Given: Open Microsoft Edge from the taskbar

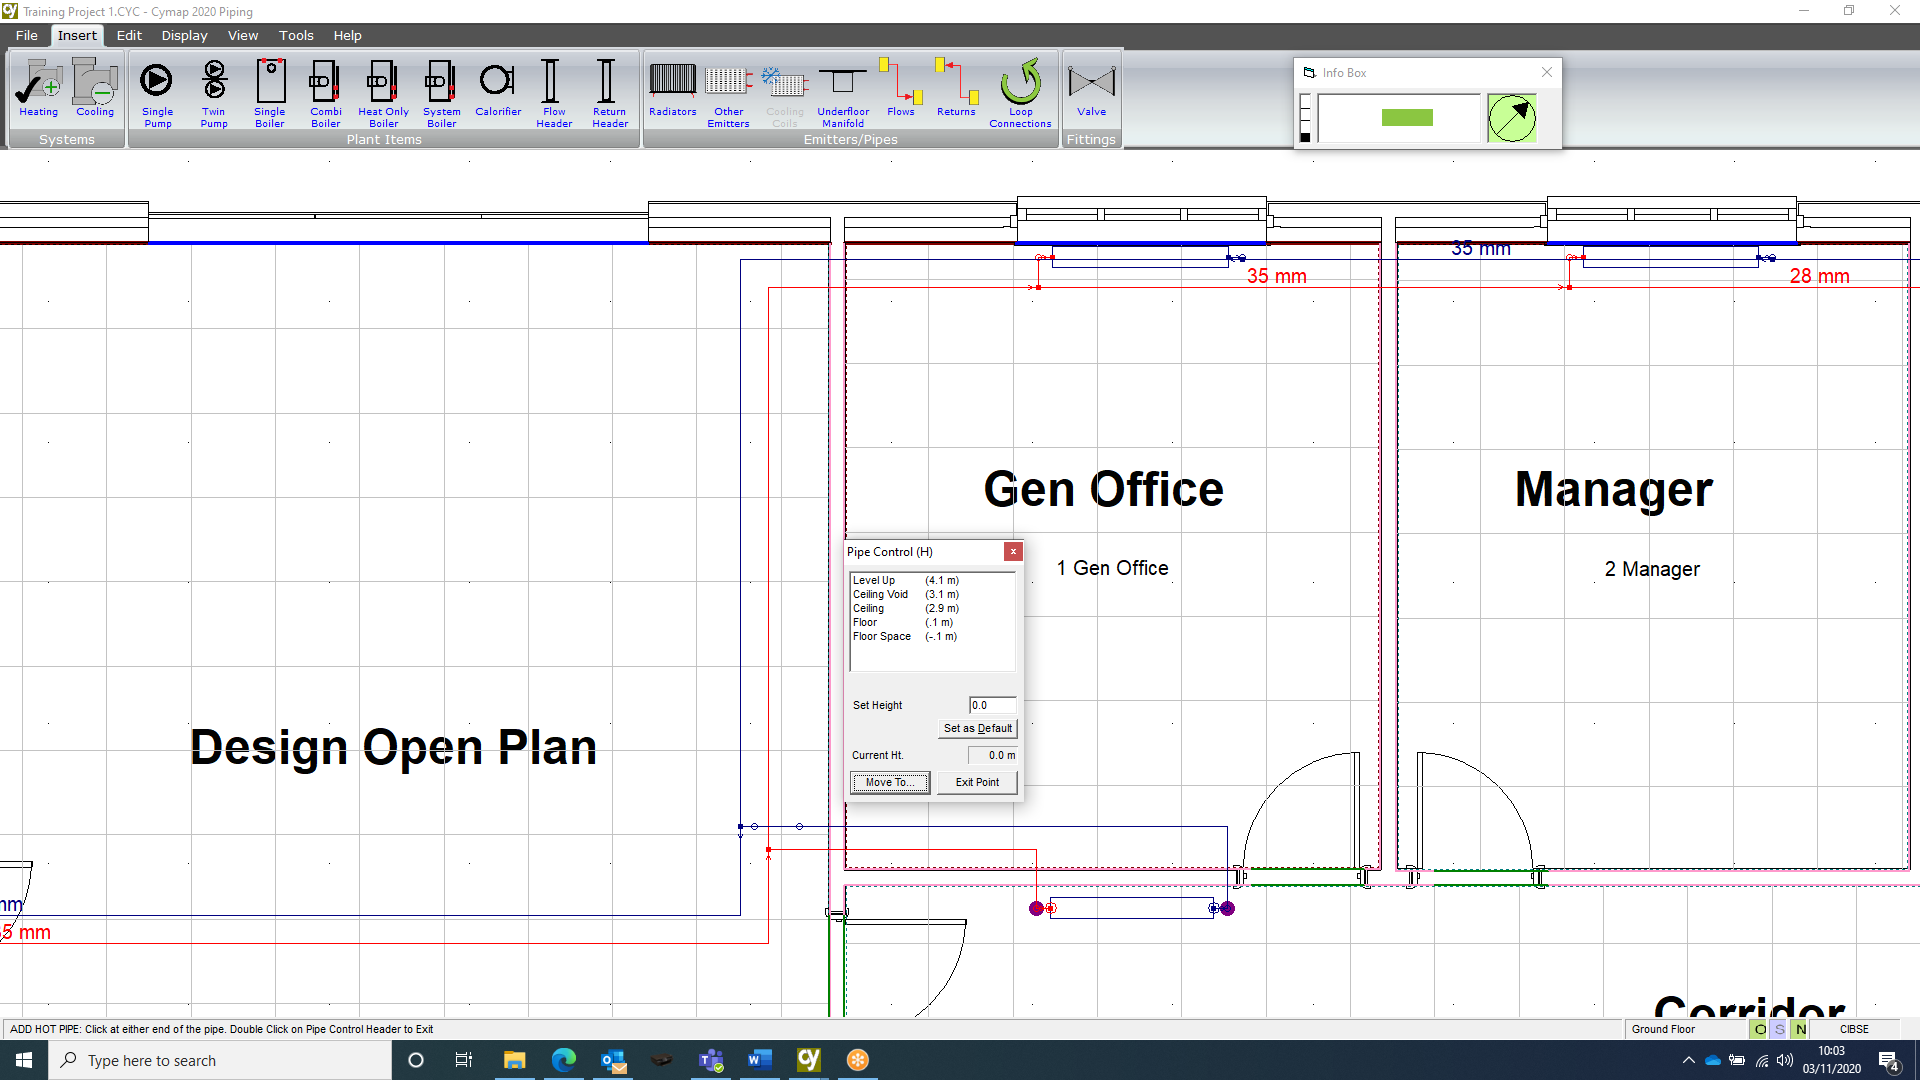Looking at the screenshot, I should pyautogui.click(x=563, y=1060).
